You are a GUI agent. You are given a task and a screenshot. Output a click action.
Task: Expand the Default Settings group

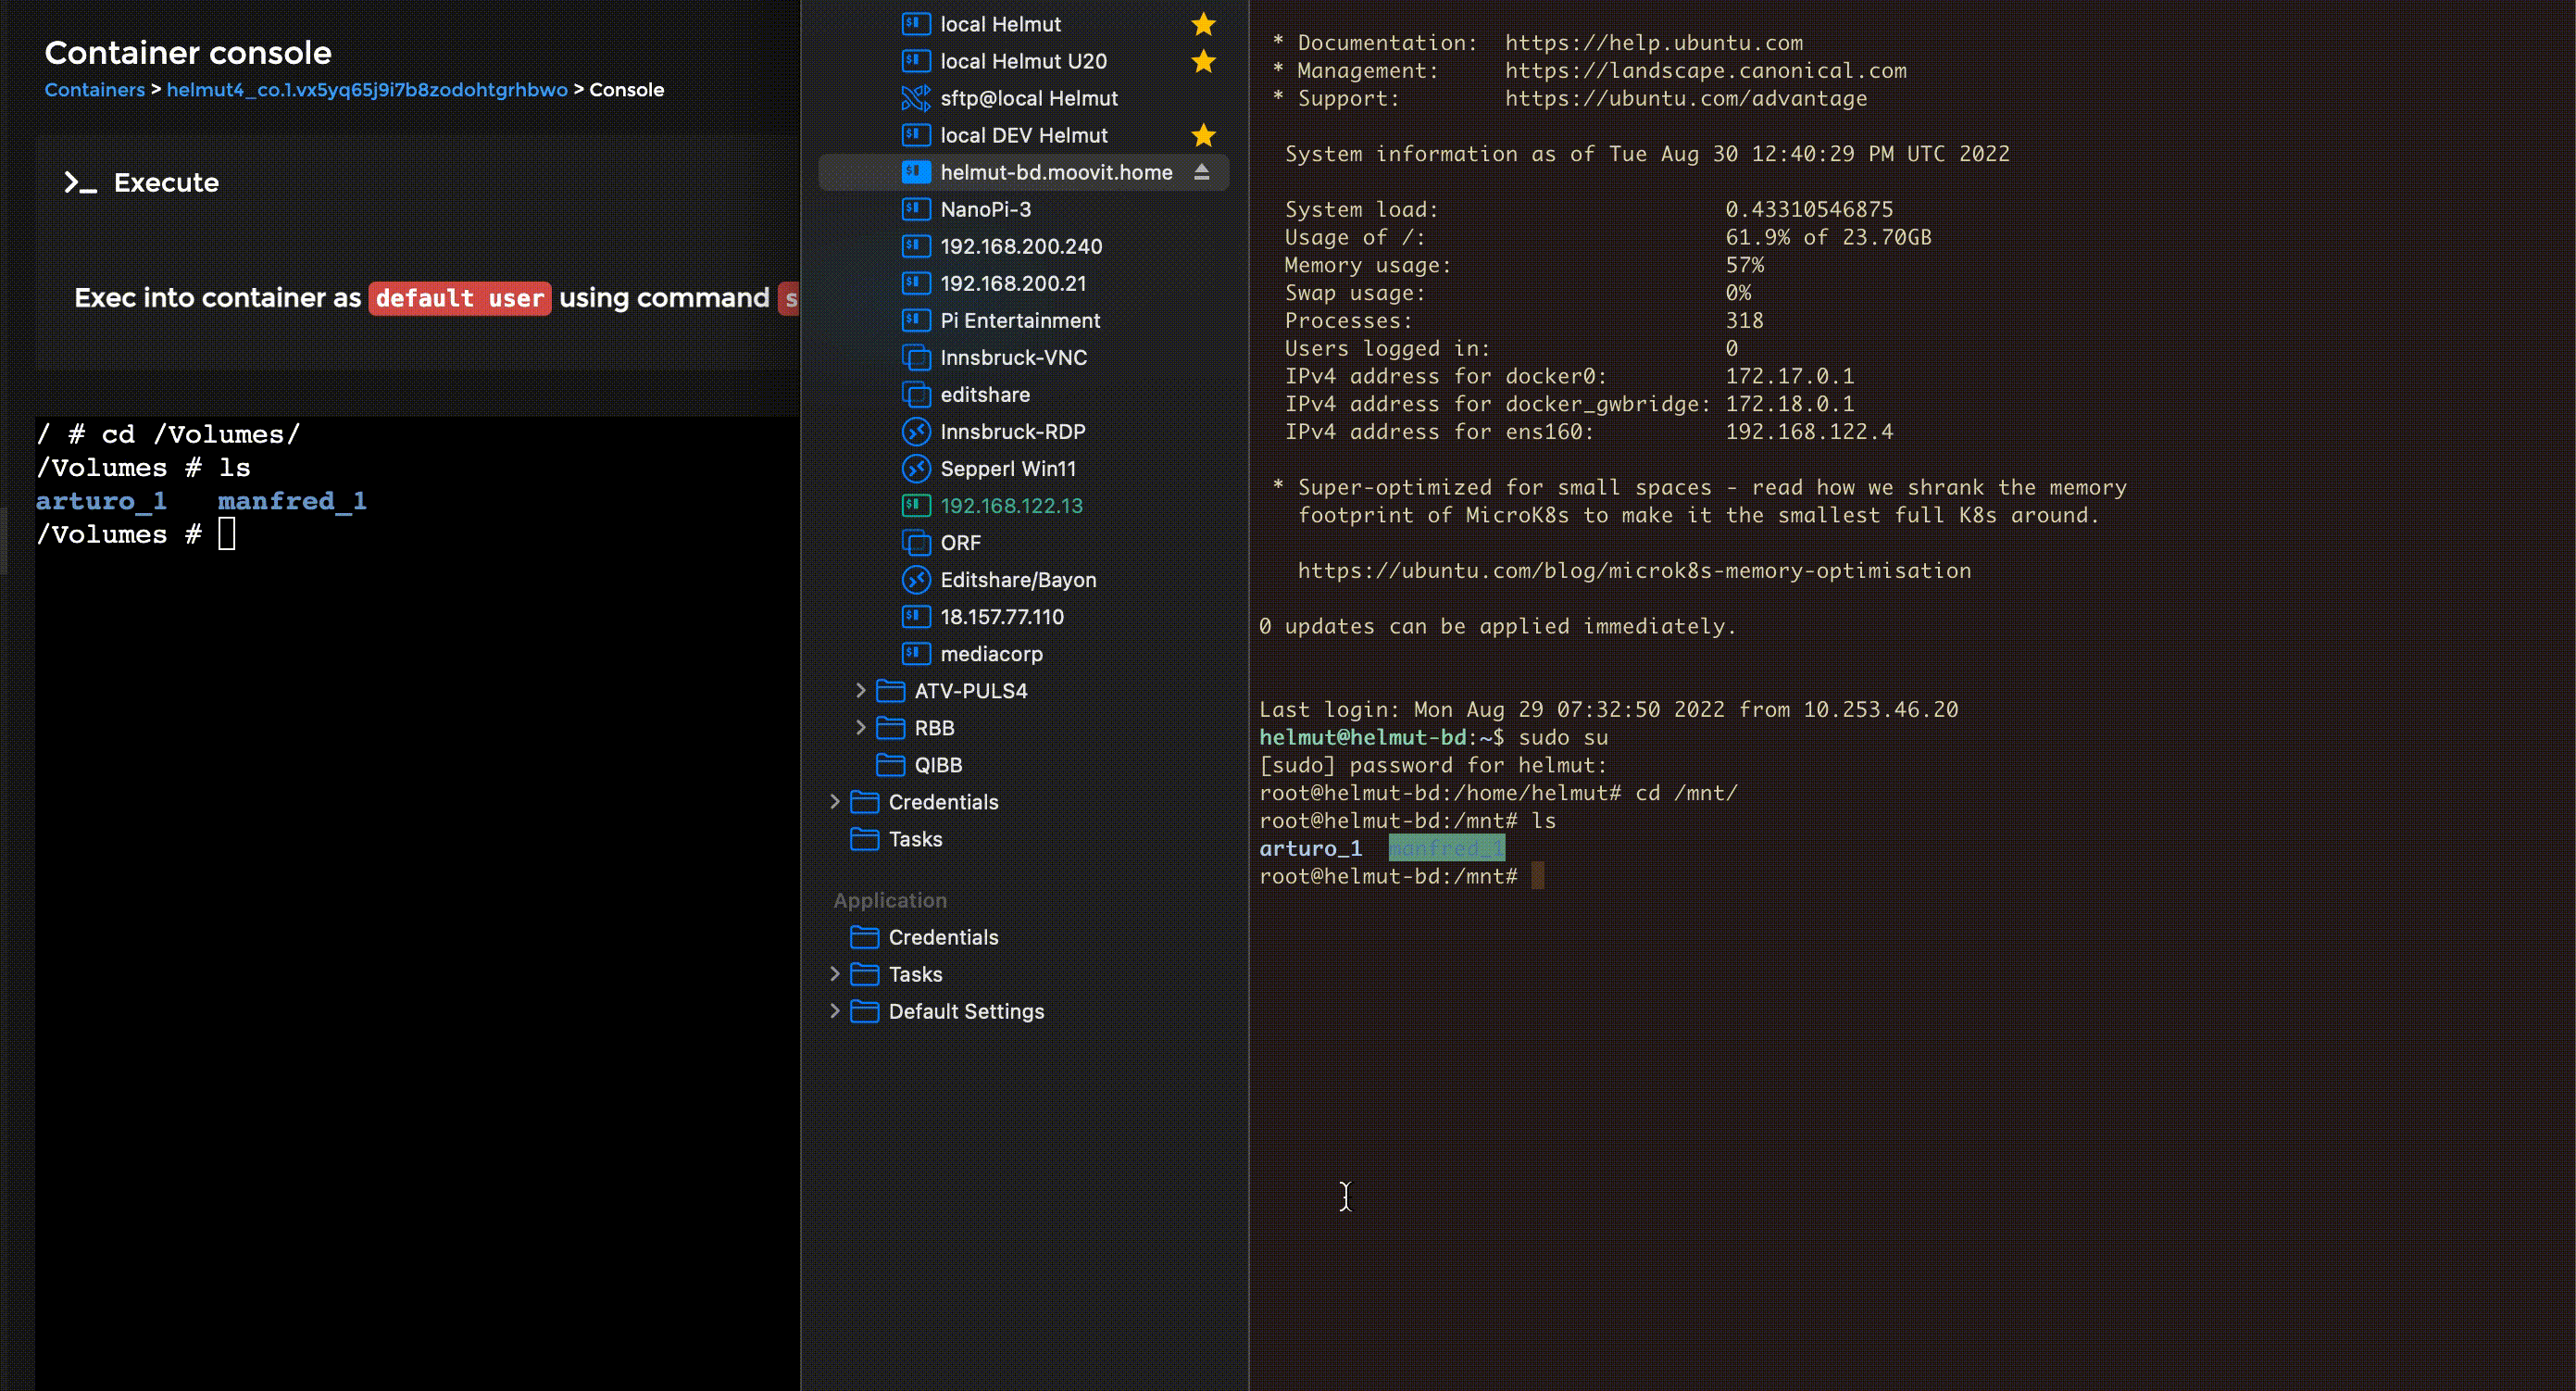tap(834, 1011)
